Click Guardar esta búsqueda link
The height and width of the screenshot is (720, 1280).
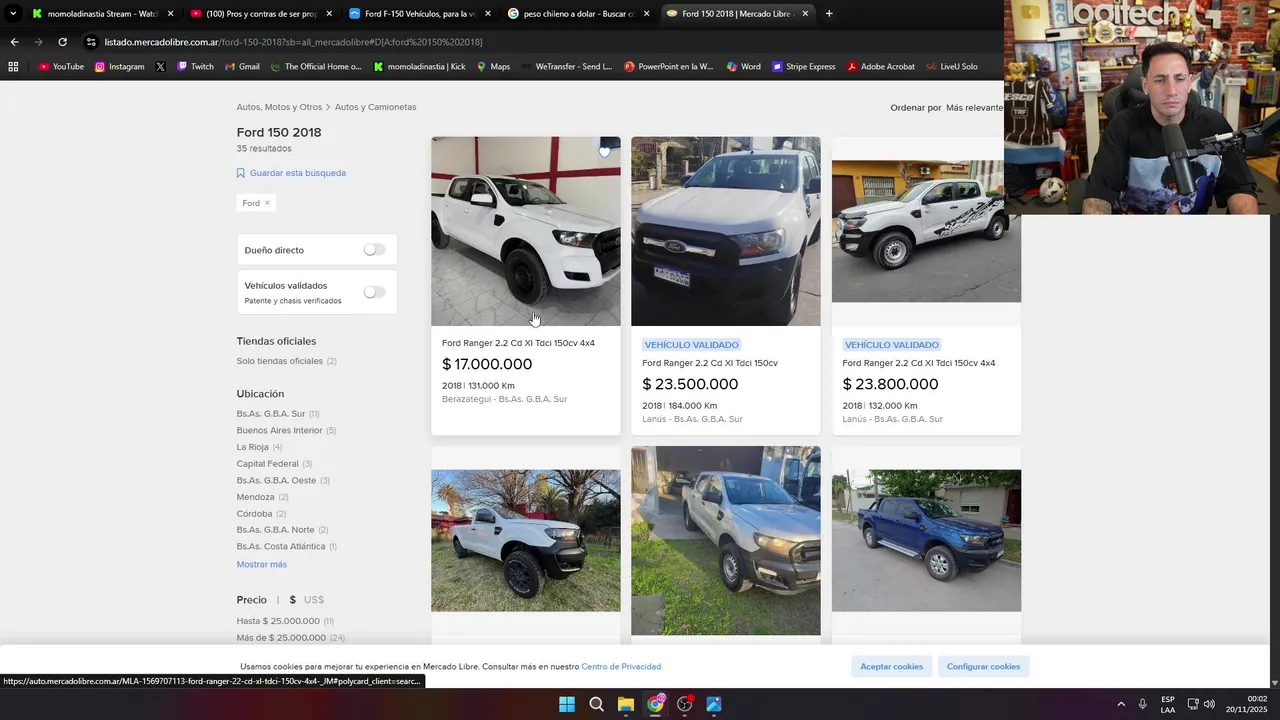[x=298, y=173]
